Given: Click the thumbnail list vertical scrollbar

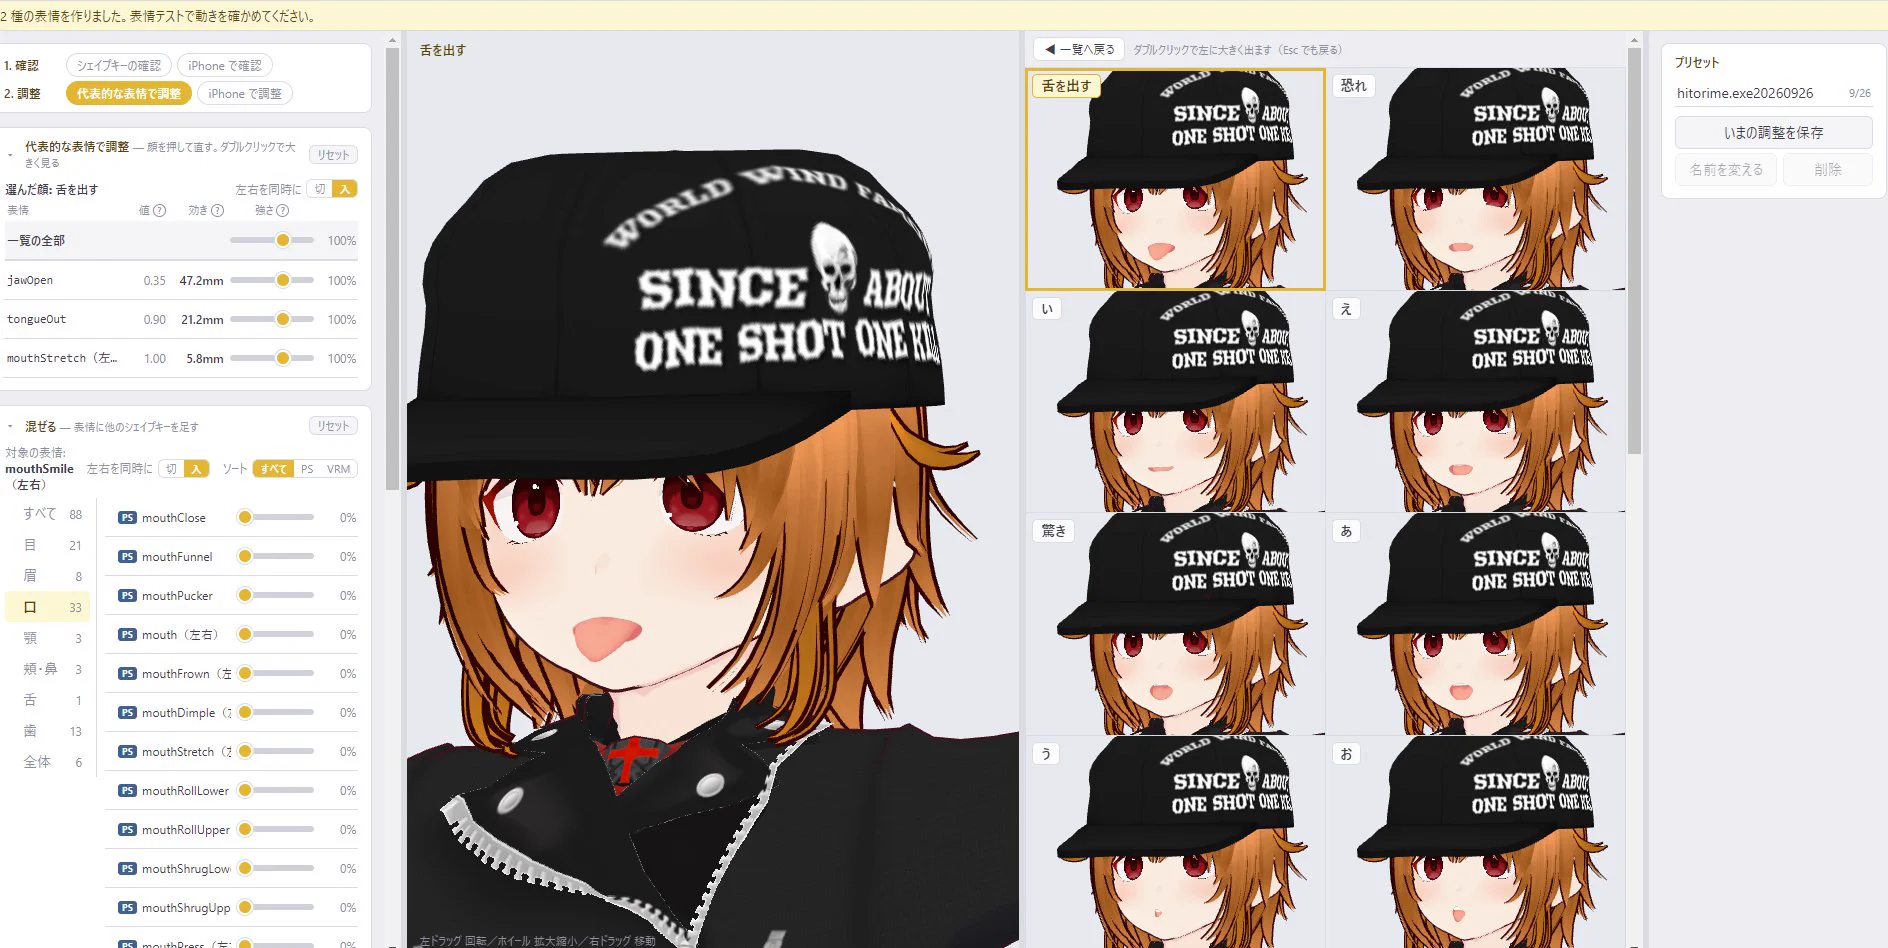Looking at the screenshot, I should point(1634,250).
